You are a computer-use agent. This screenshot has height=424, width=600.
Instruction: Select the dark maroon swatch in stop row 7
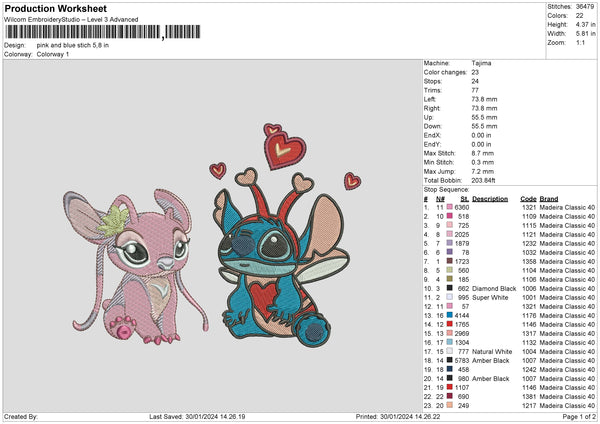click(x=450, y=261)
